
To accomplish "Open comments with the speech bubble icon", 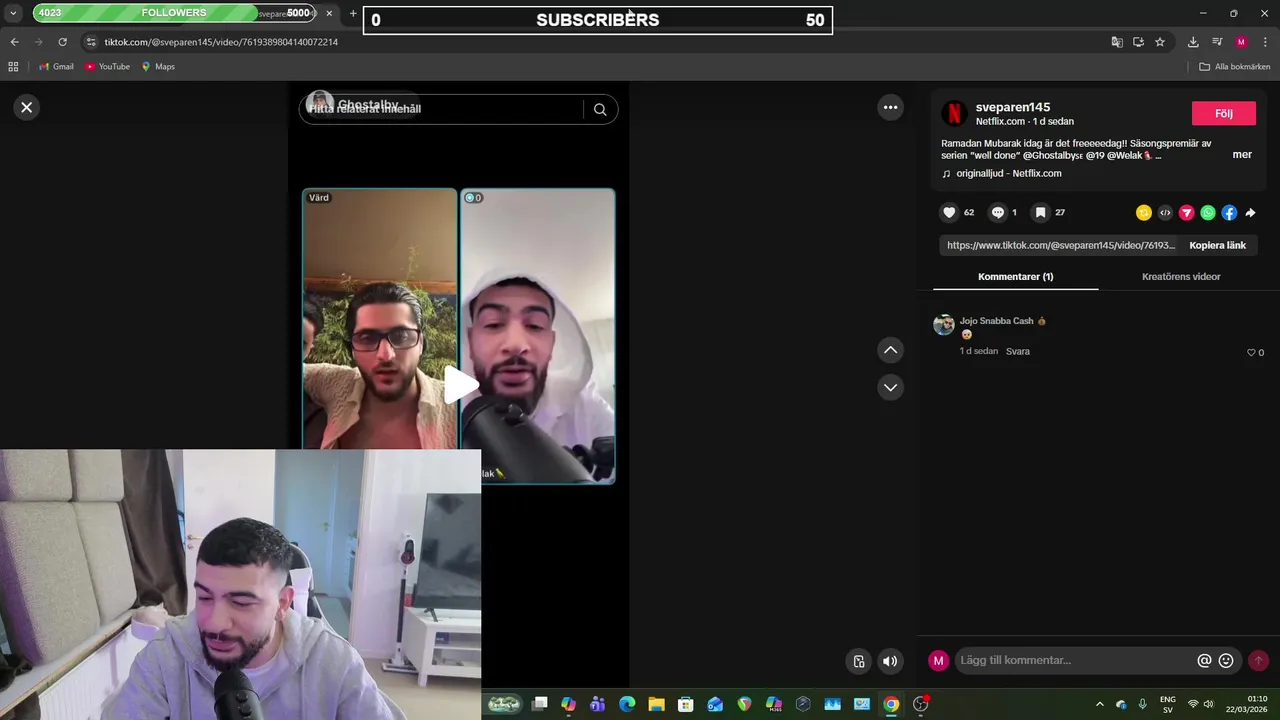I will coord(997,212).
